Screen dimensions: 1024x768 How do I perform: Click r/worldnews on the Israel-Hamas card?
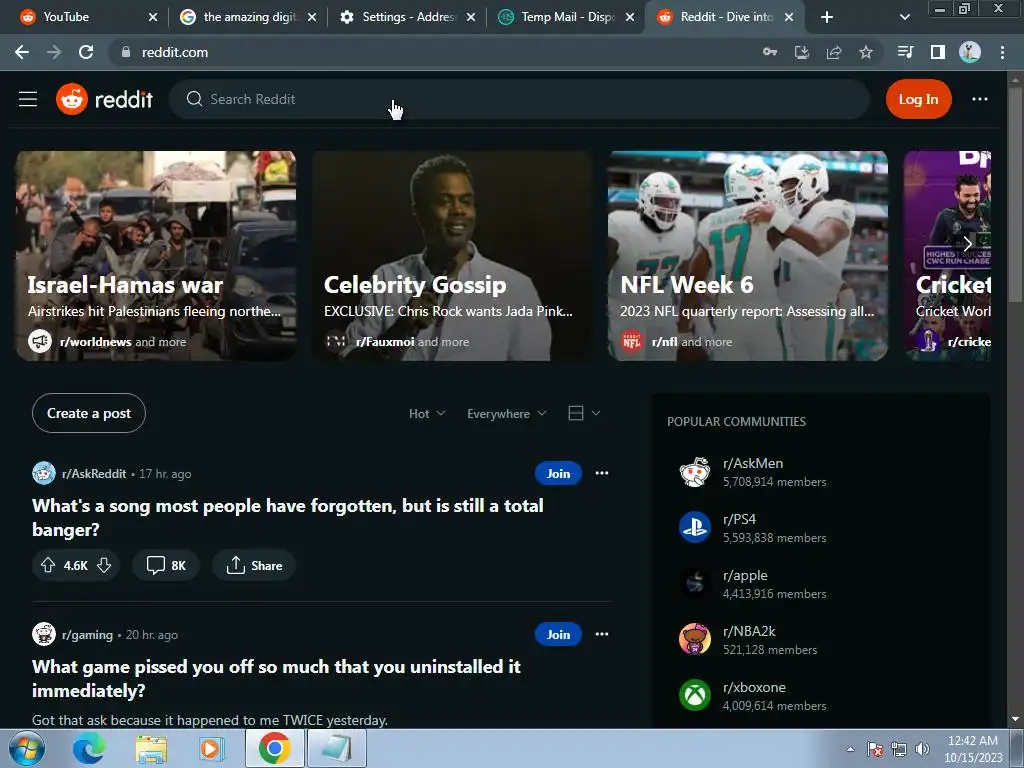click(95, 342)
